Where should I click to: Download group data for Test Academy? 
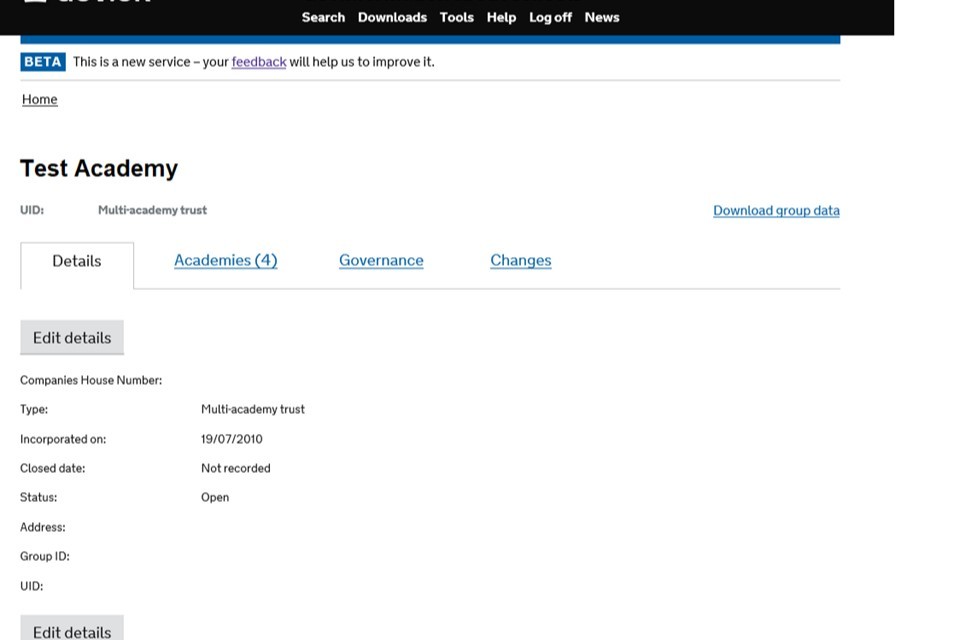tap(776, 210)
